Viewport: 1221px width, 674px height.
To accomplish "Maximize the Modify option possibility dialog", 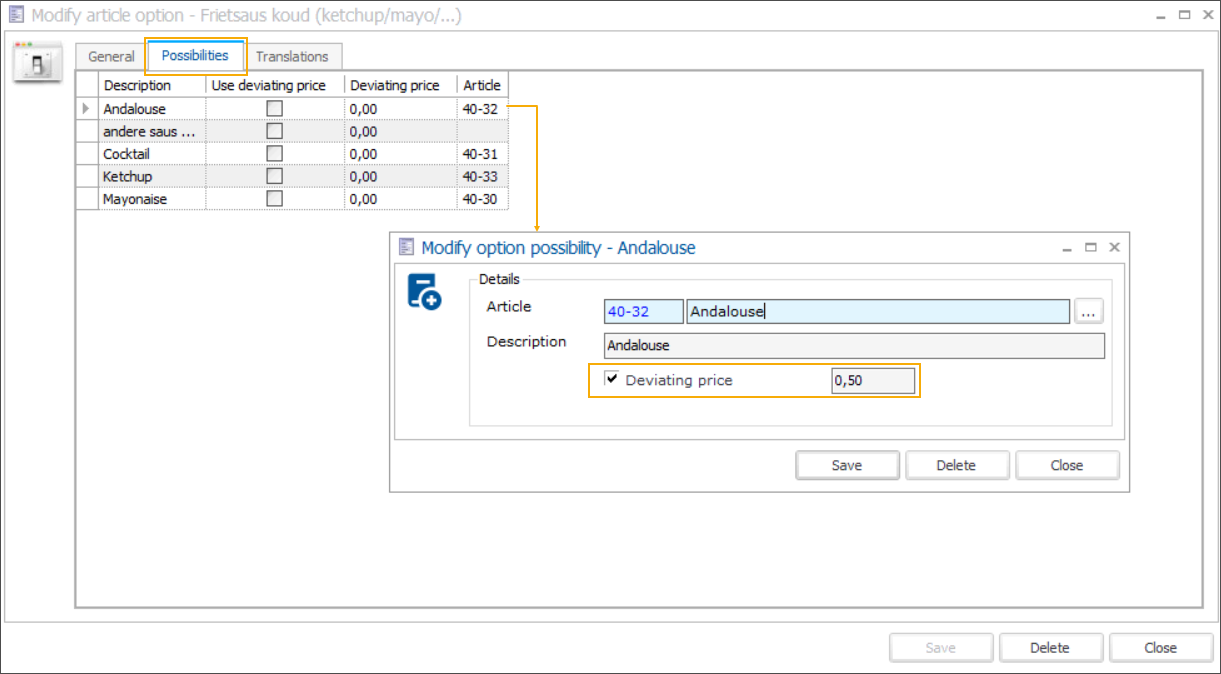I will point(1091,247).
